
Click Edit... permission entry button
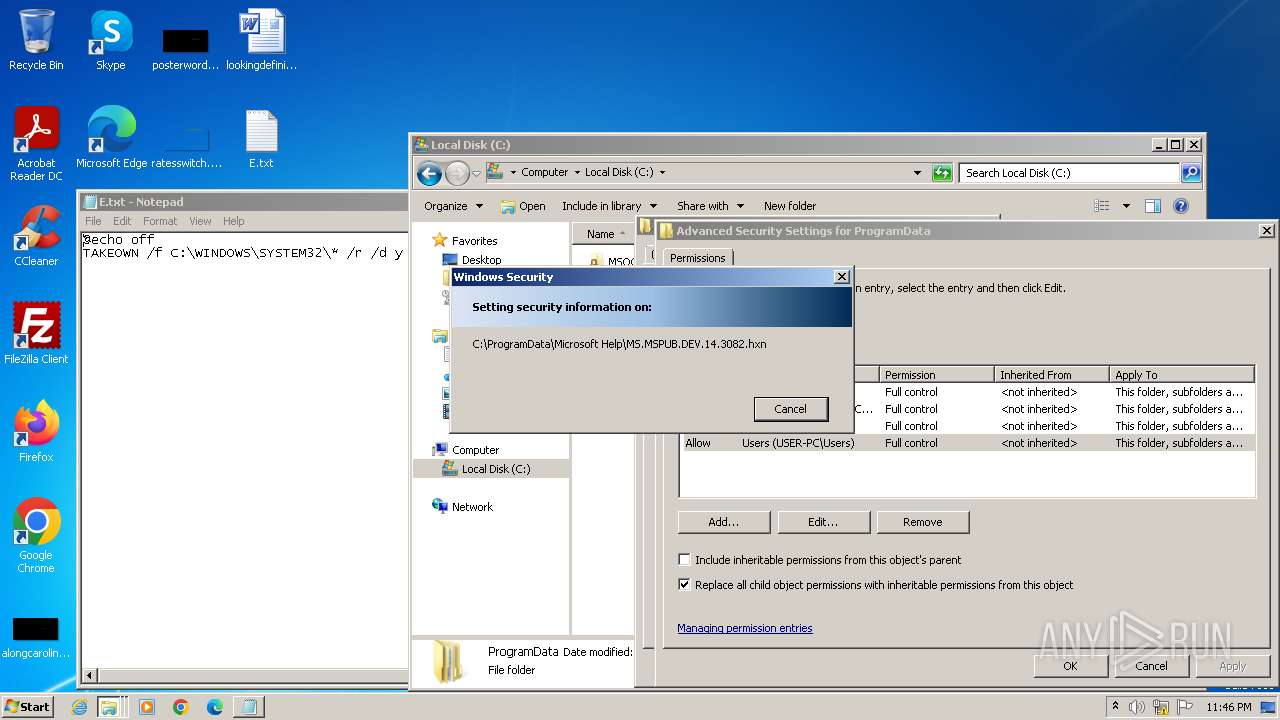tap(823, 522)
